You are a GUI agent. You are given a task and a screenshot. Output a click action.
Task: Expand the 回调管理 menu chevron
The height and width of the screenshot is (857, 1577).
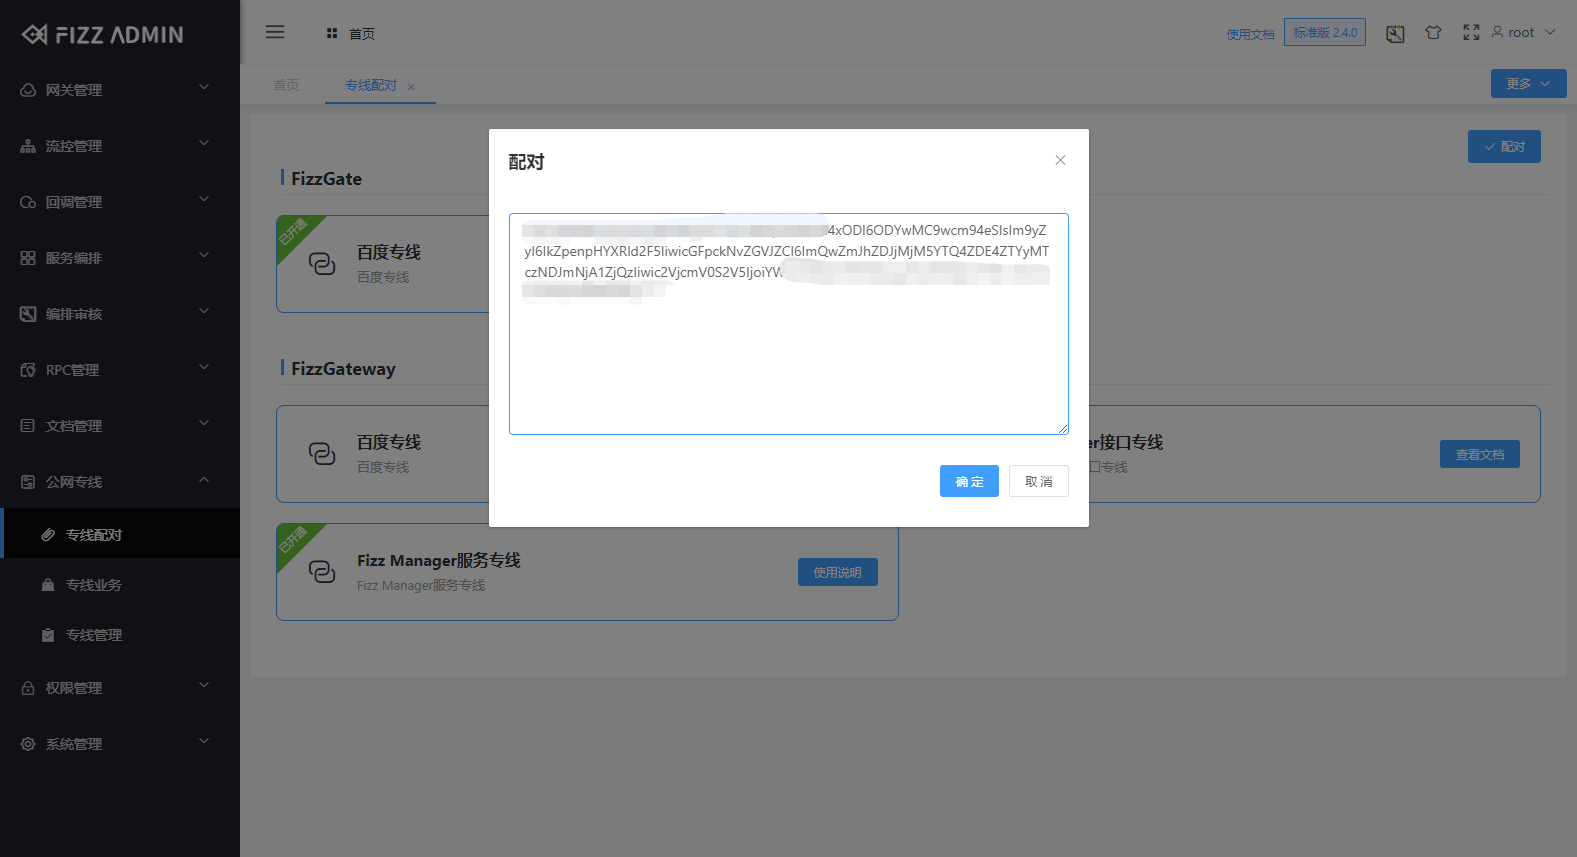(x=204, y=199)
